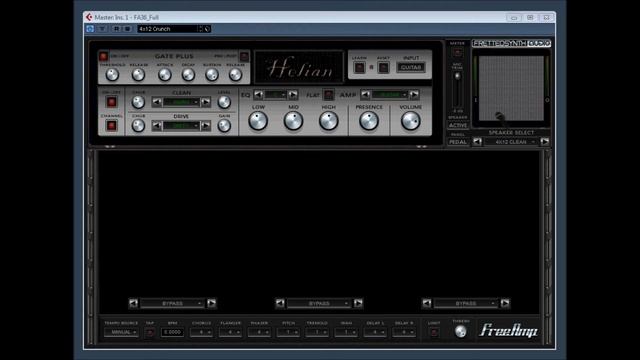Click the Tap tempo button
Image resolution: width=640 pixels, height=360 pixels.
150,333
